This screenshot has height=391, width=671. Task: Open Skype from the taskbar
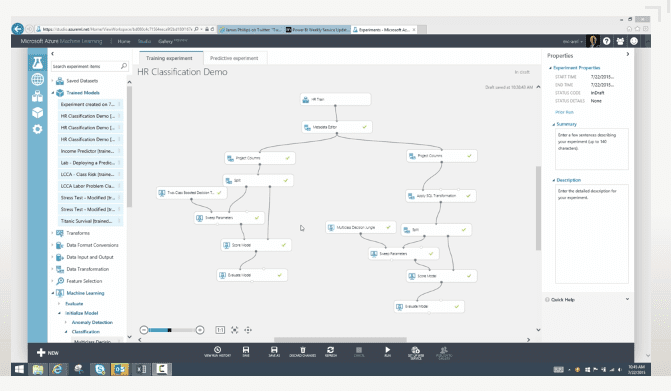(x=100, y=369)
